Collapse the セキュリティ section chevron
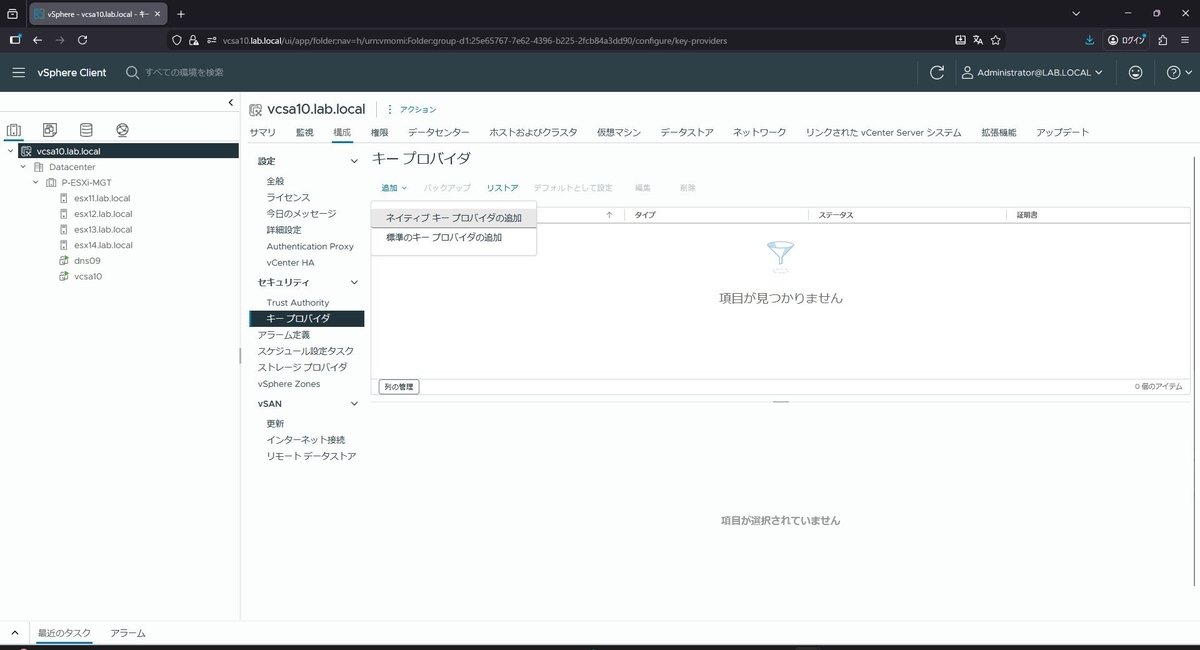Viewport: 1200px width, 650px height. (353, 283)
